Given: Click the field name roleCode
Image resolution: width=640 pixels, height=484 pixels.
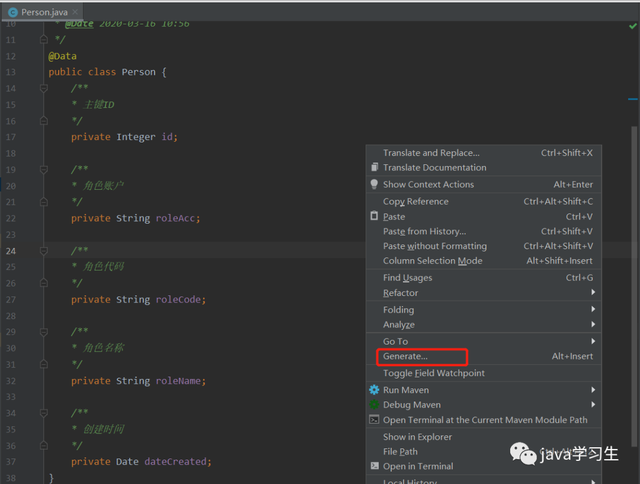Looking at the screenshot, I should coord(178,300).
